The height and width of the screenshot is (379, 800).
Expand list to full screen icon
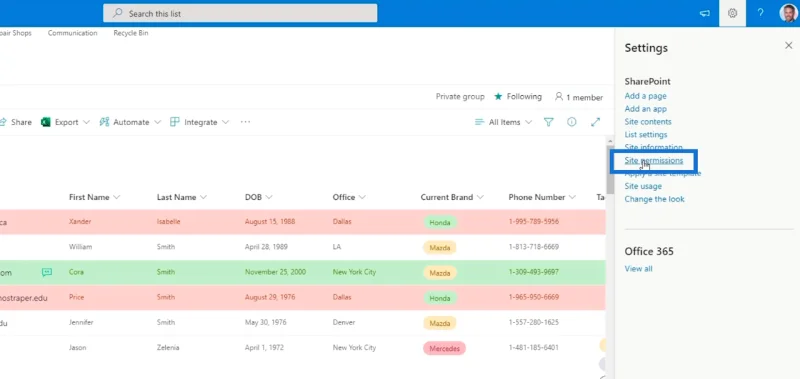(x=595, y=122)
